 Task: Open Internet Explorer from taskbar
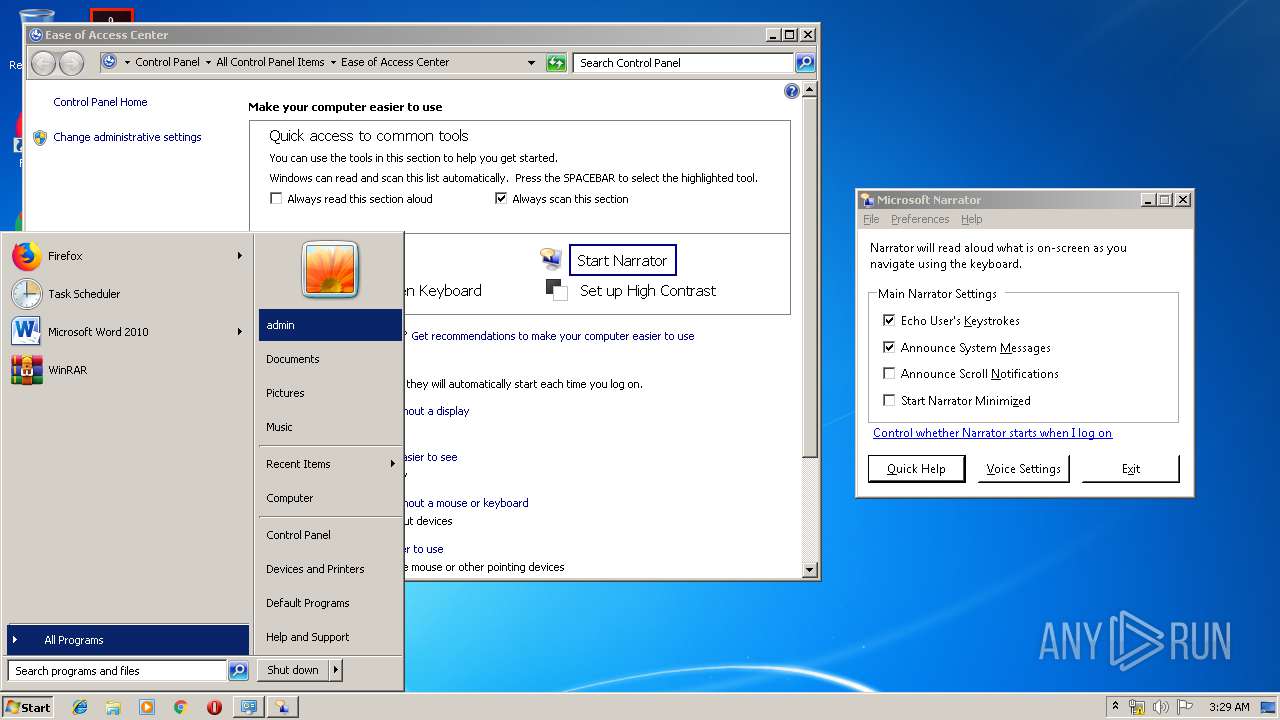[x=80, y=707]
